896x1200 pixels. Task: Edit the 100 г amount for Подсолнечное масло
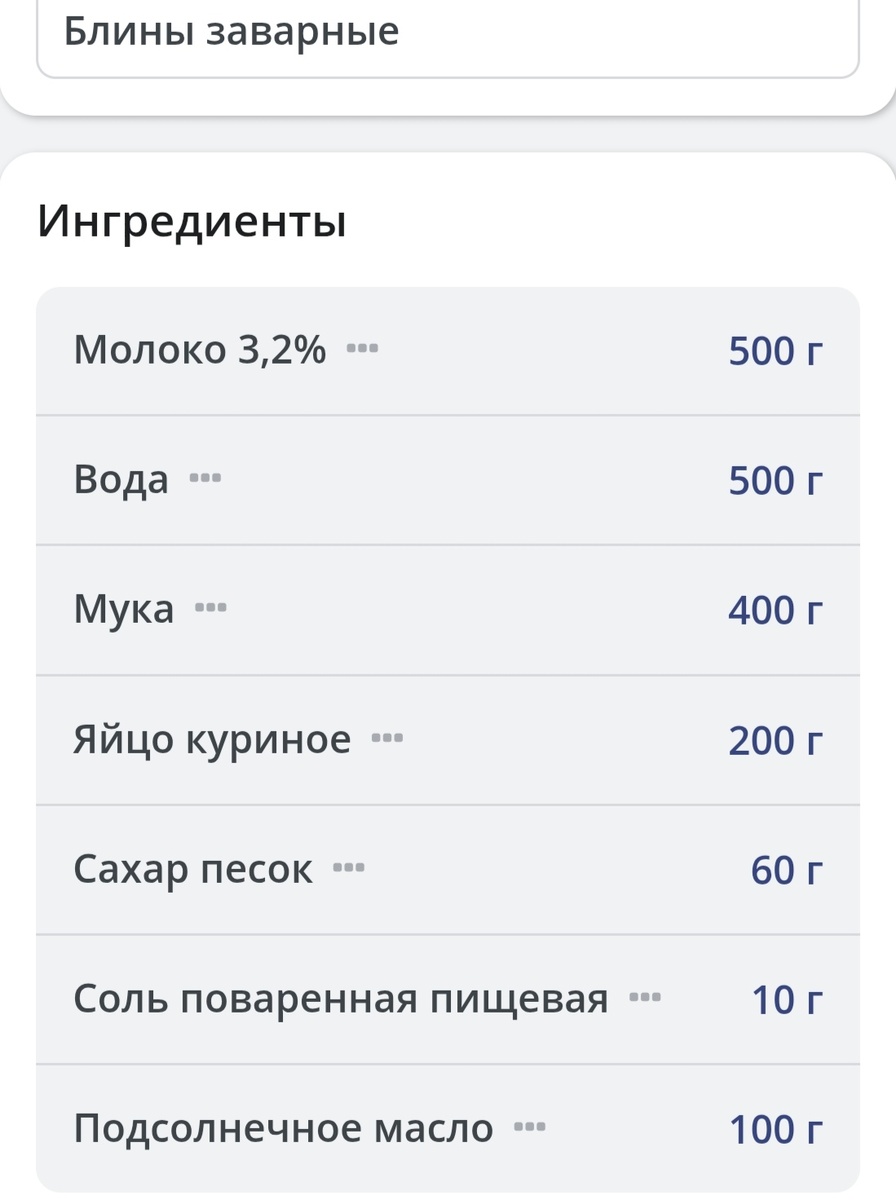coord(776,1130)
